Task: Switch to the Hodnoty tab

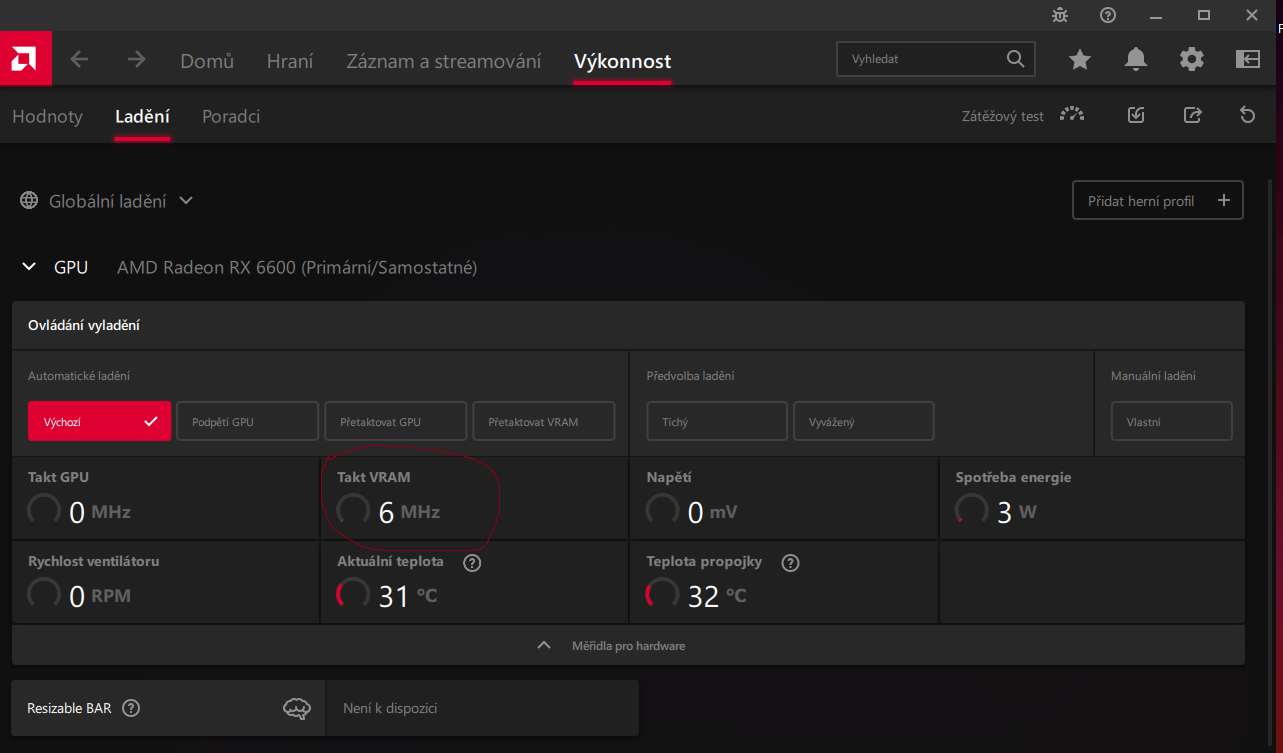Action: [47, 116]
